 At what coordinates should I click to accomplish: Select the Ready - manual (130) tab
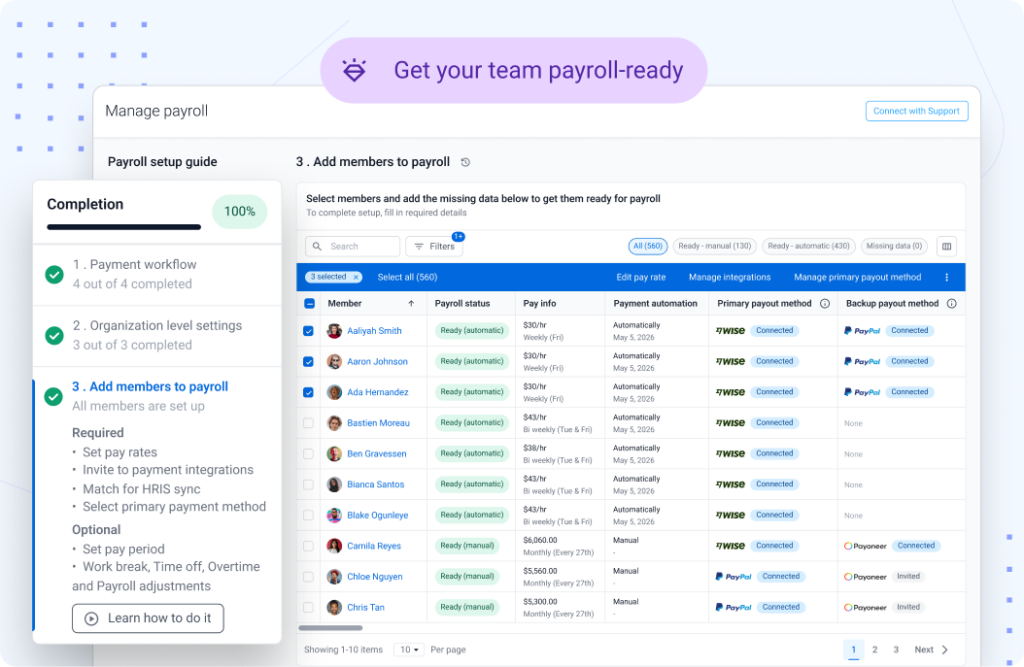pos(714,246)
